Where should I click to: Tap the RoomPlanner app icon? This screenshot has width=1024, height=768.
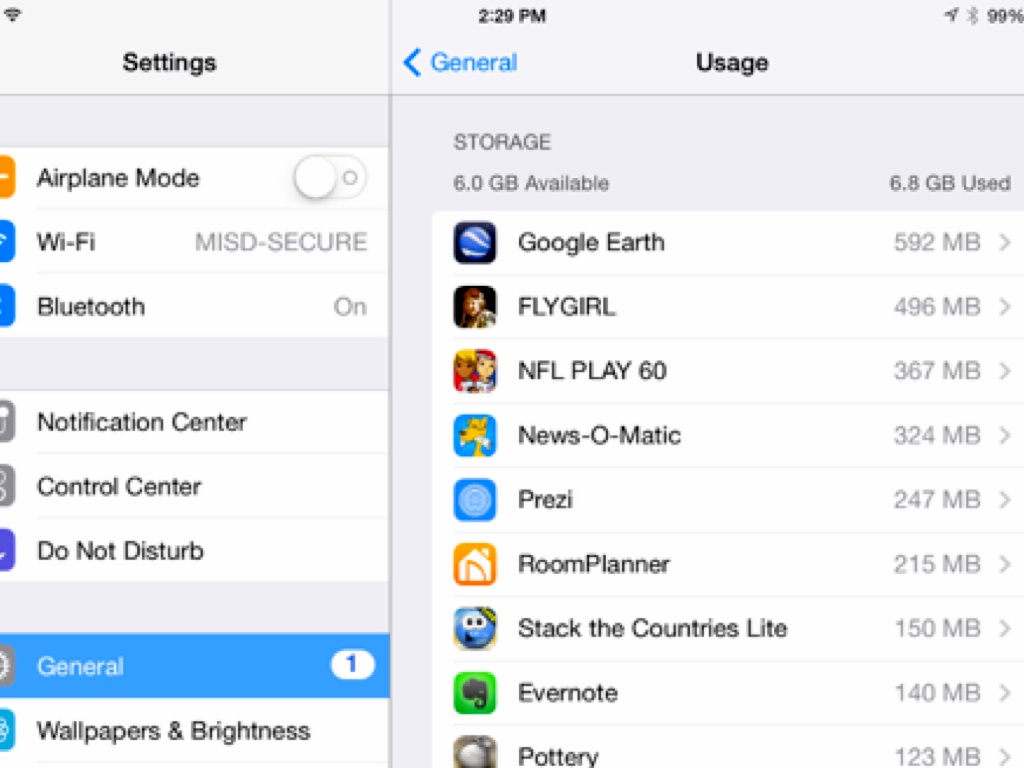click(475, 564)
